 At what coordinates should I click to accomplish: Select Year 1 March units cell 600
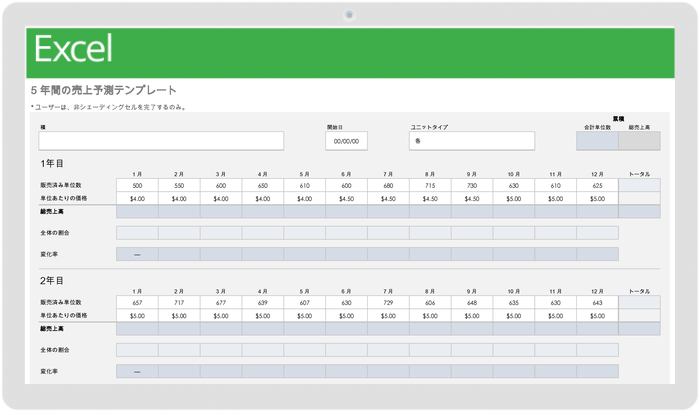[x=221, y=185]
